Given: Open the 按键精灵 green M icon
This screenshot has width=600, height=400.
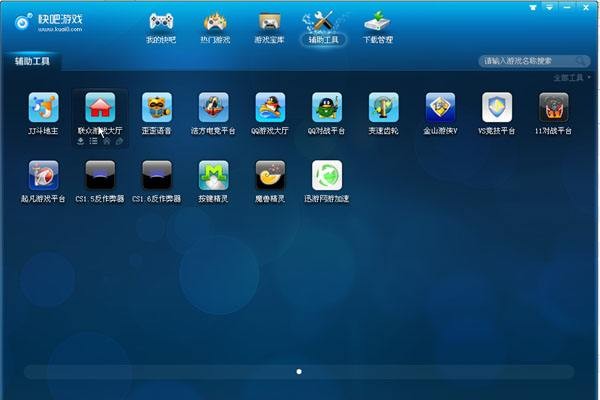Looking at the screenshot, I should 214,175.
